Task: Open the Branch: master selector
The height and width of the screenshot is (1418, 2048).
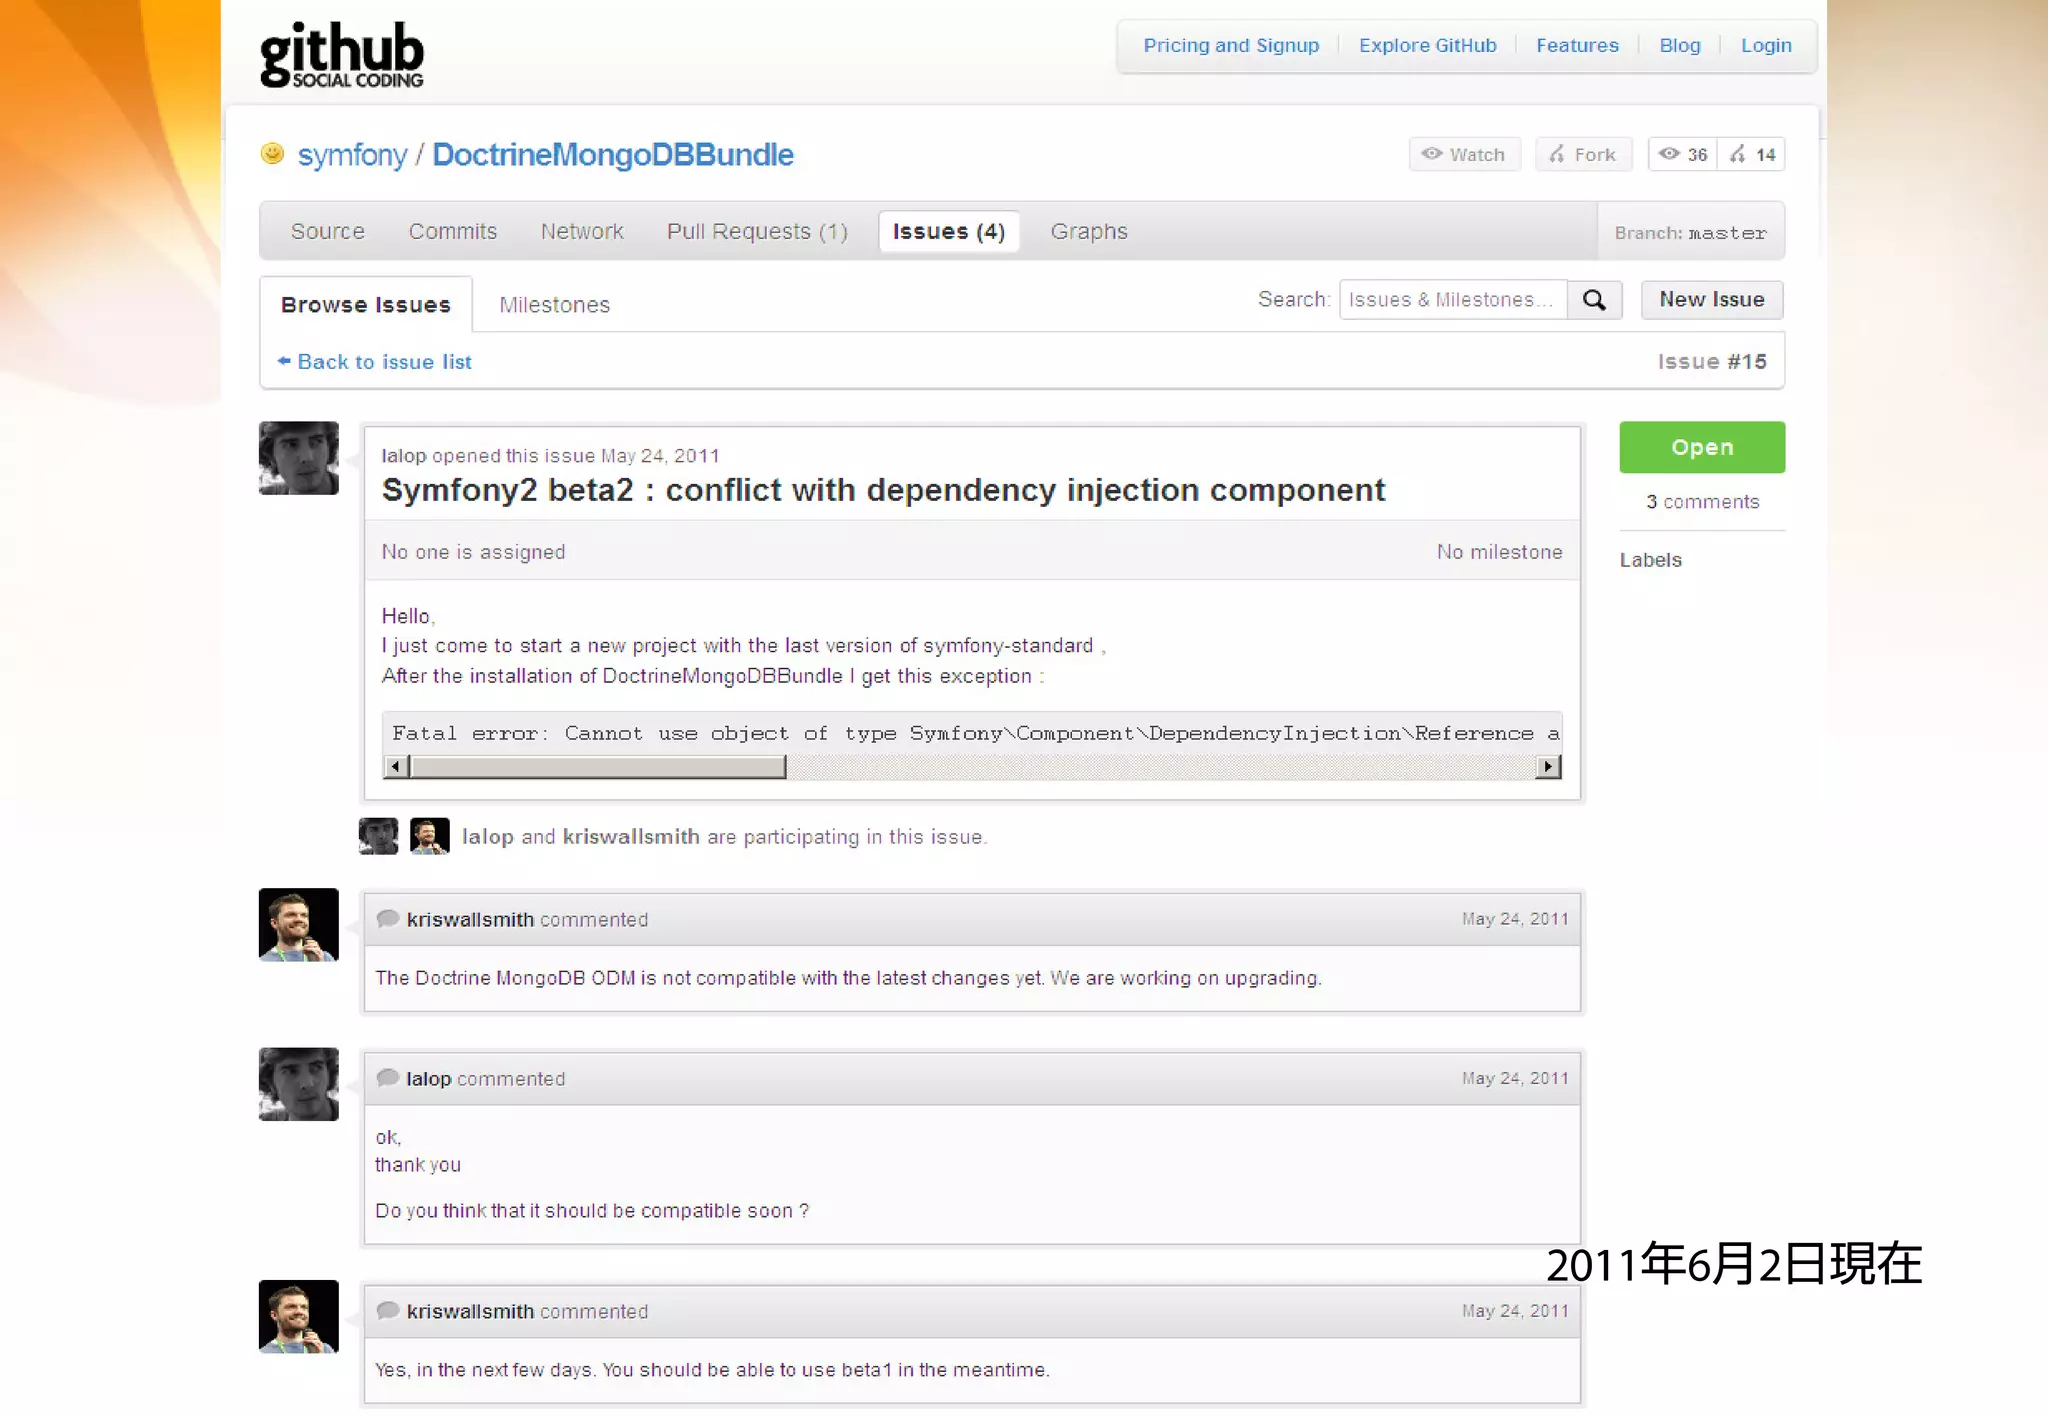Action: pos(1690,233)
